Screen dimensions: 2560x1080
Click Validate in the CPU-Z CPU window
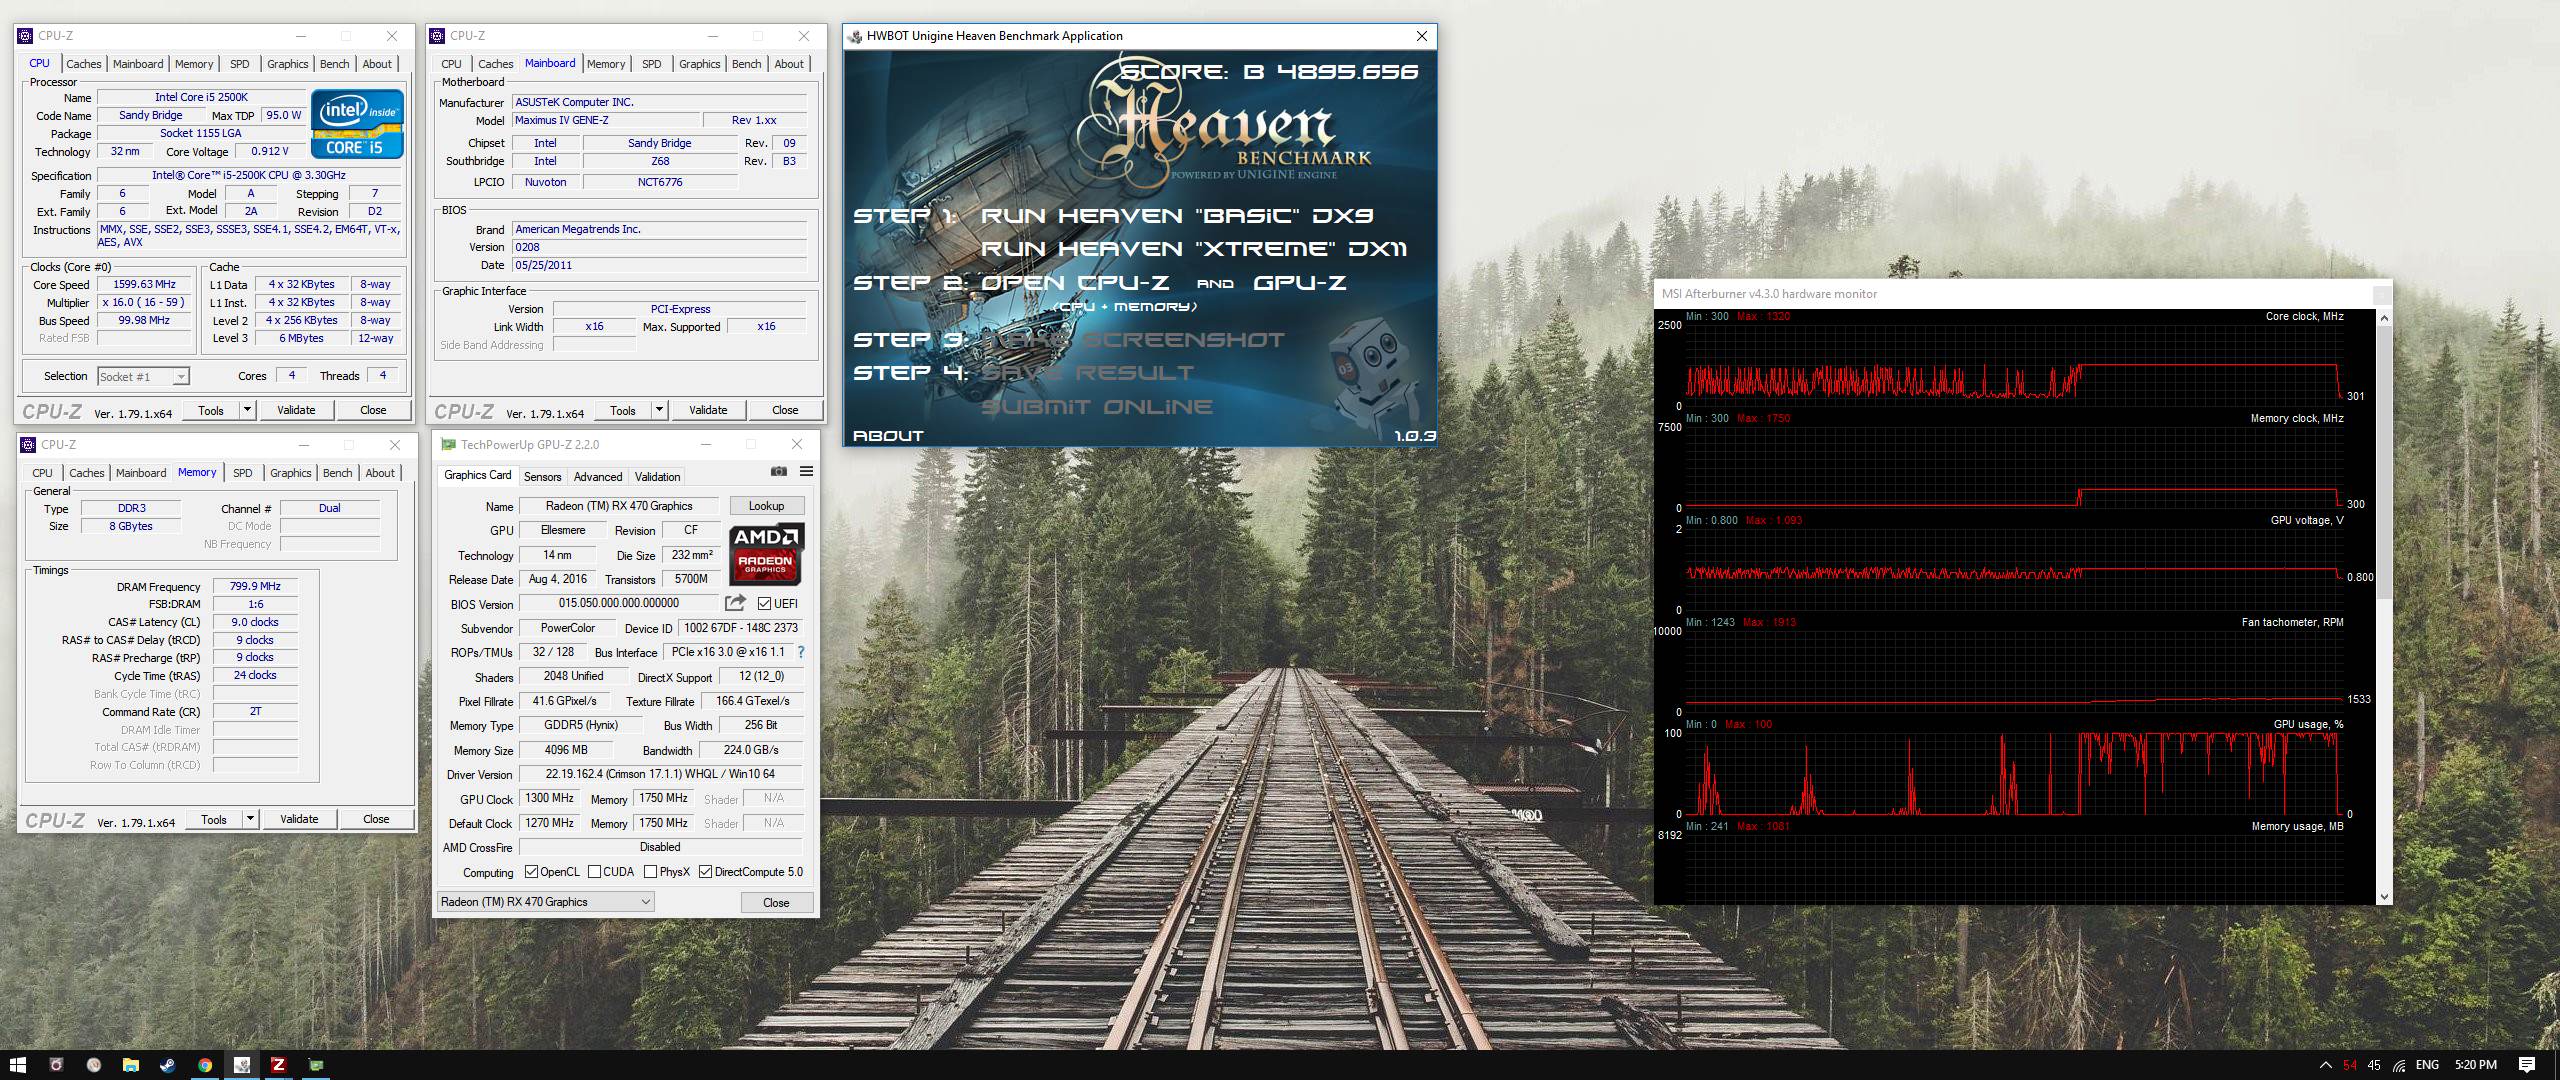click(296, 410)
